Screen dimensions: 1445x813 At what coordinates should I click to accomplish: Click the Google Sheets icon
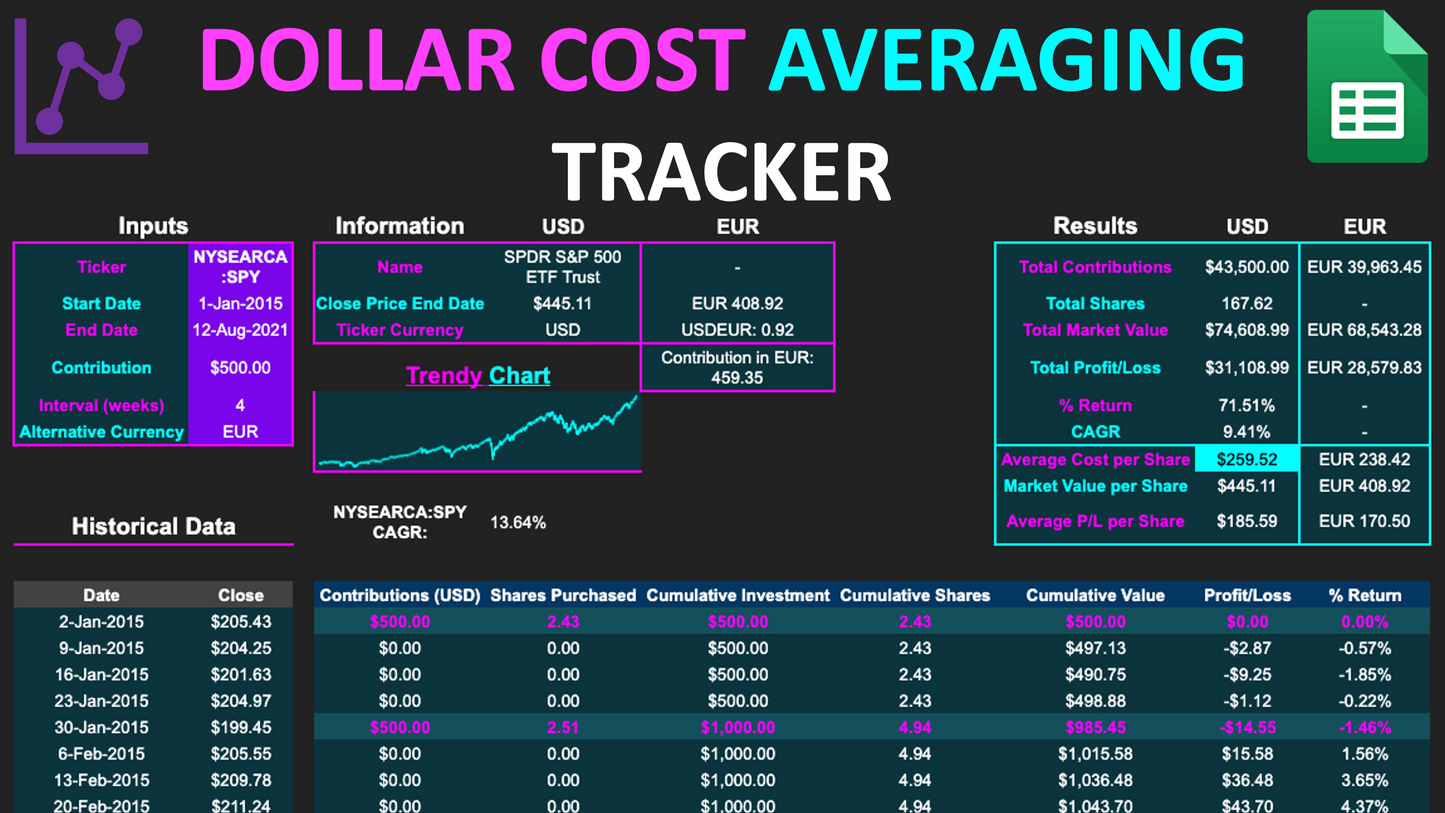click(1366, 84)
